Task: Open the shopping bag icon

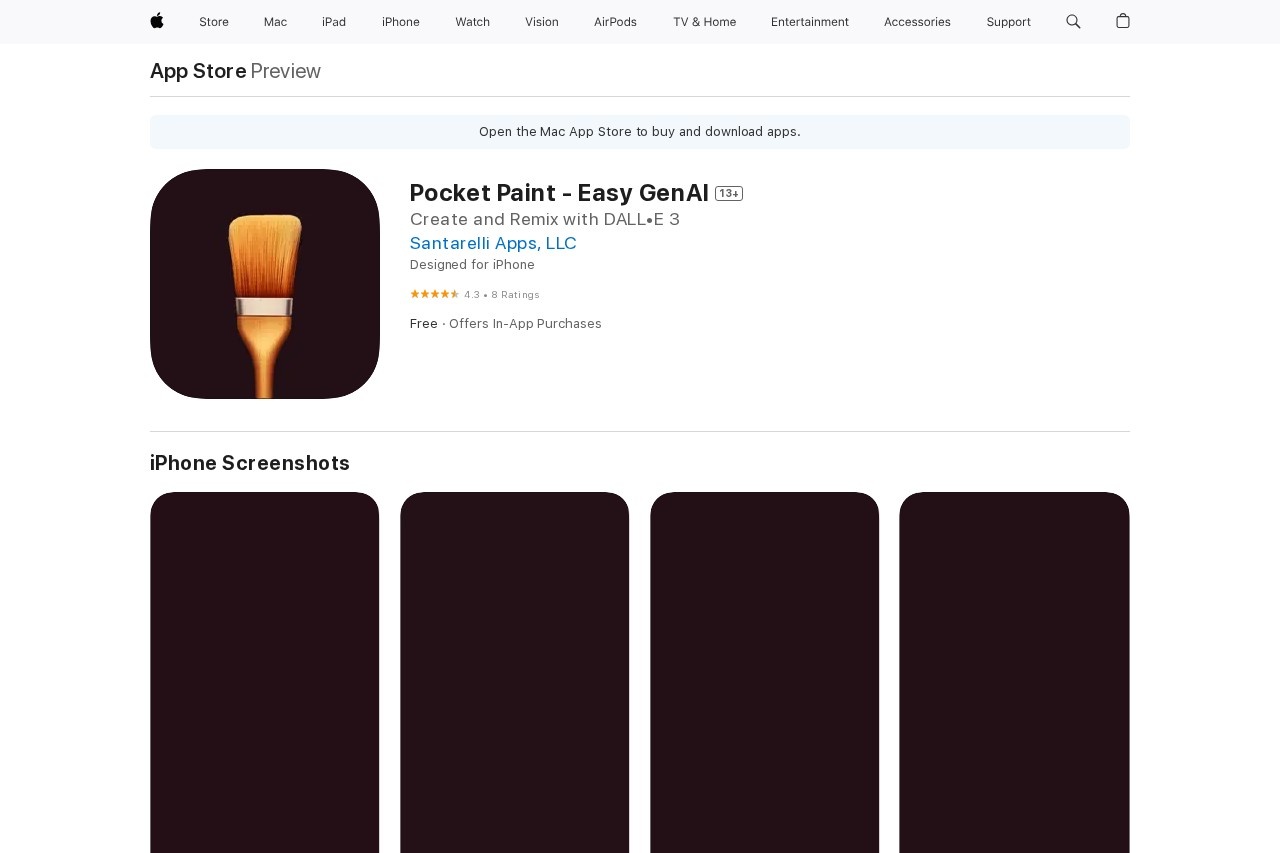Action: click(1123, 21)
